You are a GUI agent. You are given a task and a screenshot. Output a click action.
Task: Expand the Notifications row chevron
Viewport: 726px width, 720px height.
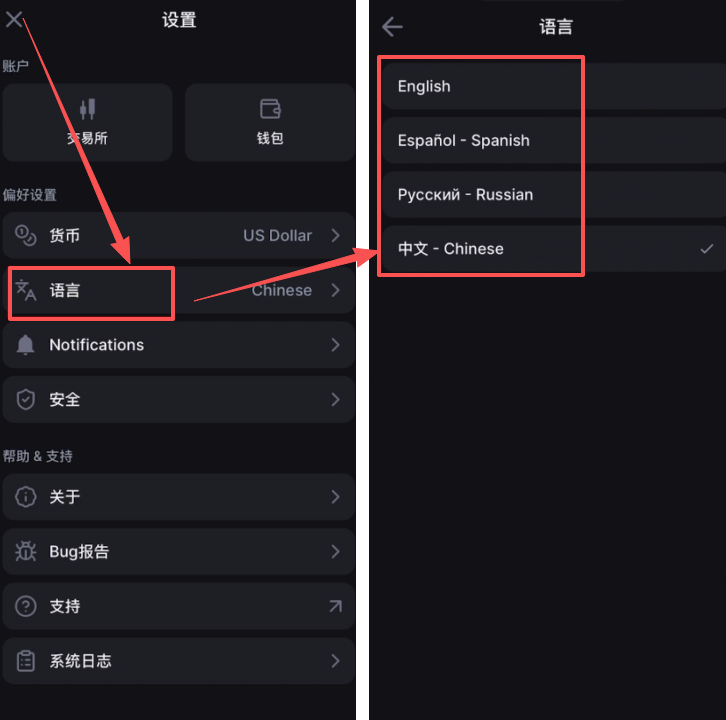[336, 345]
